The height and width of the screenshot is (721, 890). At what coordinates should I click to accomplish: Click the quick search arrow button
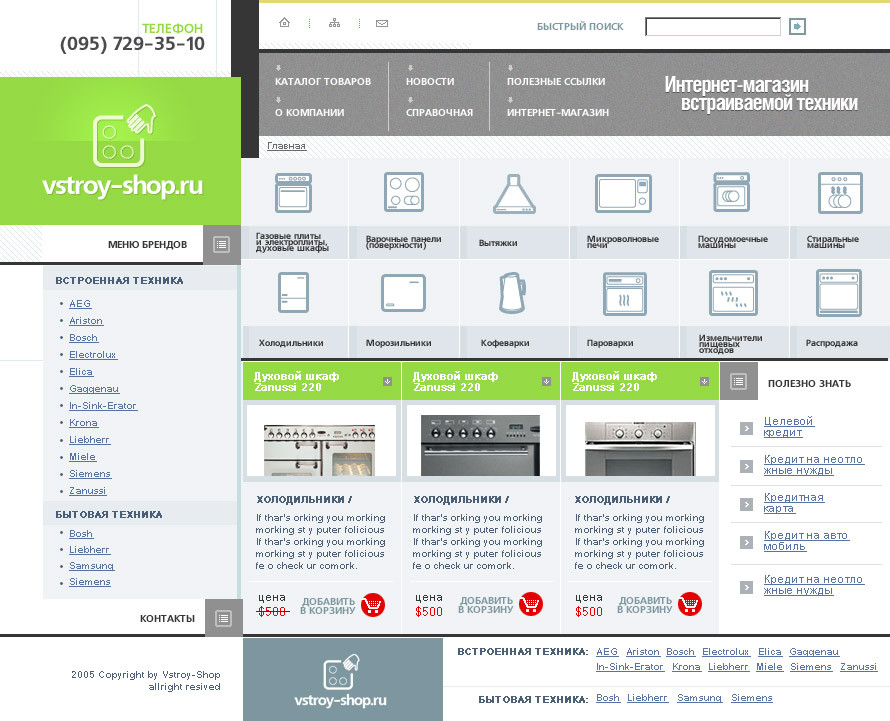tap(797, 26)
